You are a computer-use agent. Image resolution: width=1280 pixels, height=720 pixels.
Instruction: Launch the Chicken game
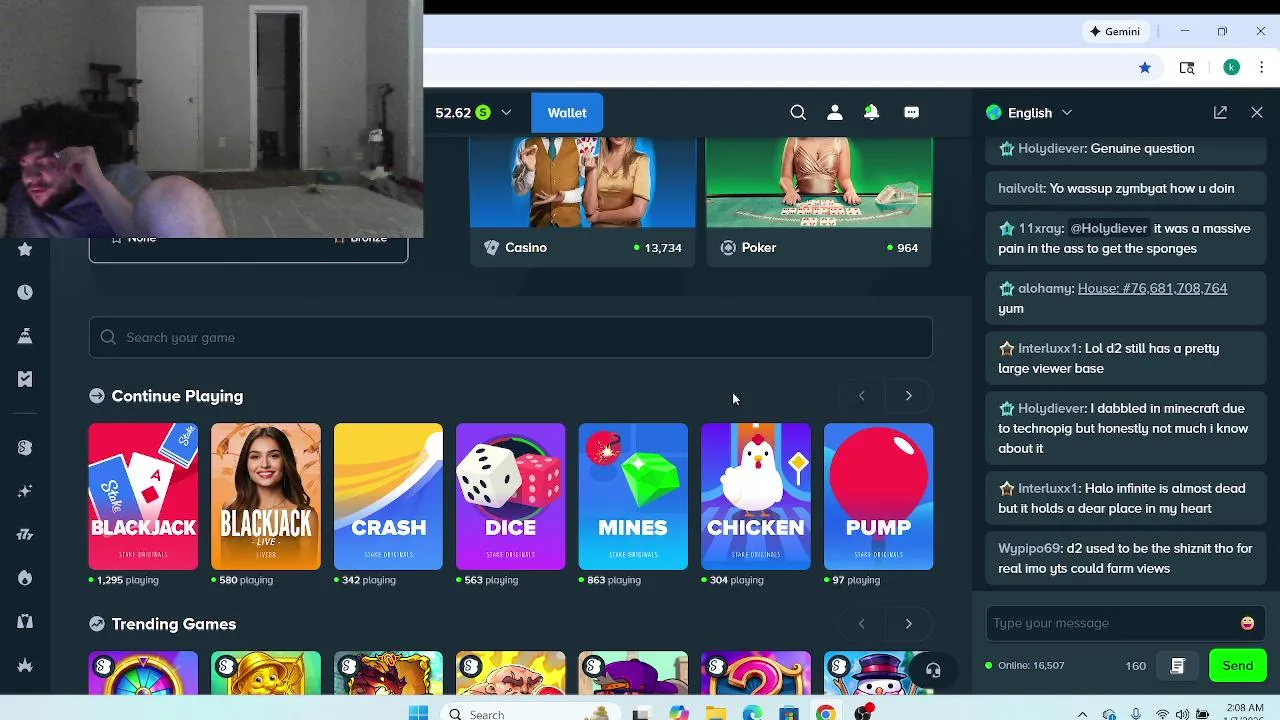756,496
